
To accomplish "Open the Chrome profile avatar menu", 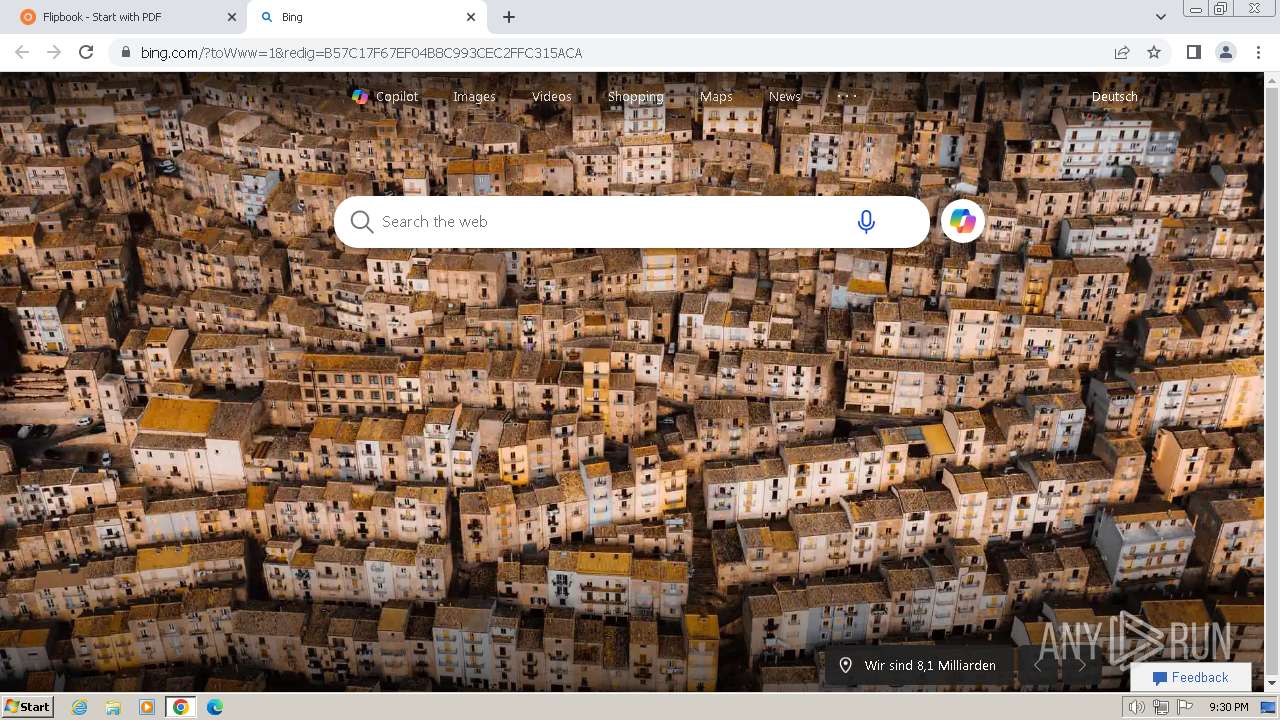I will pos(1225,52).
